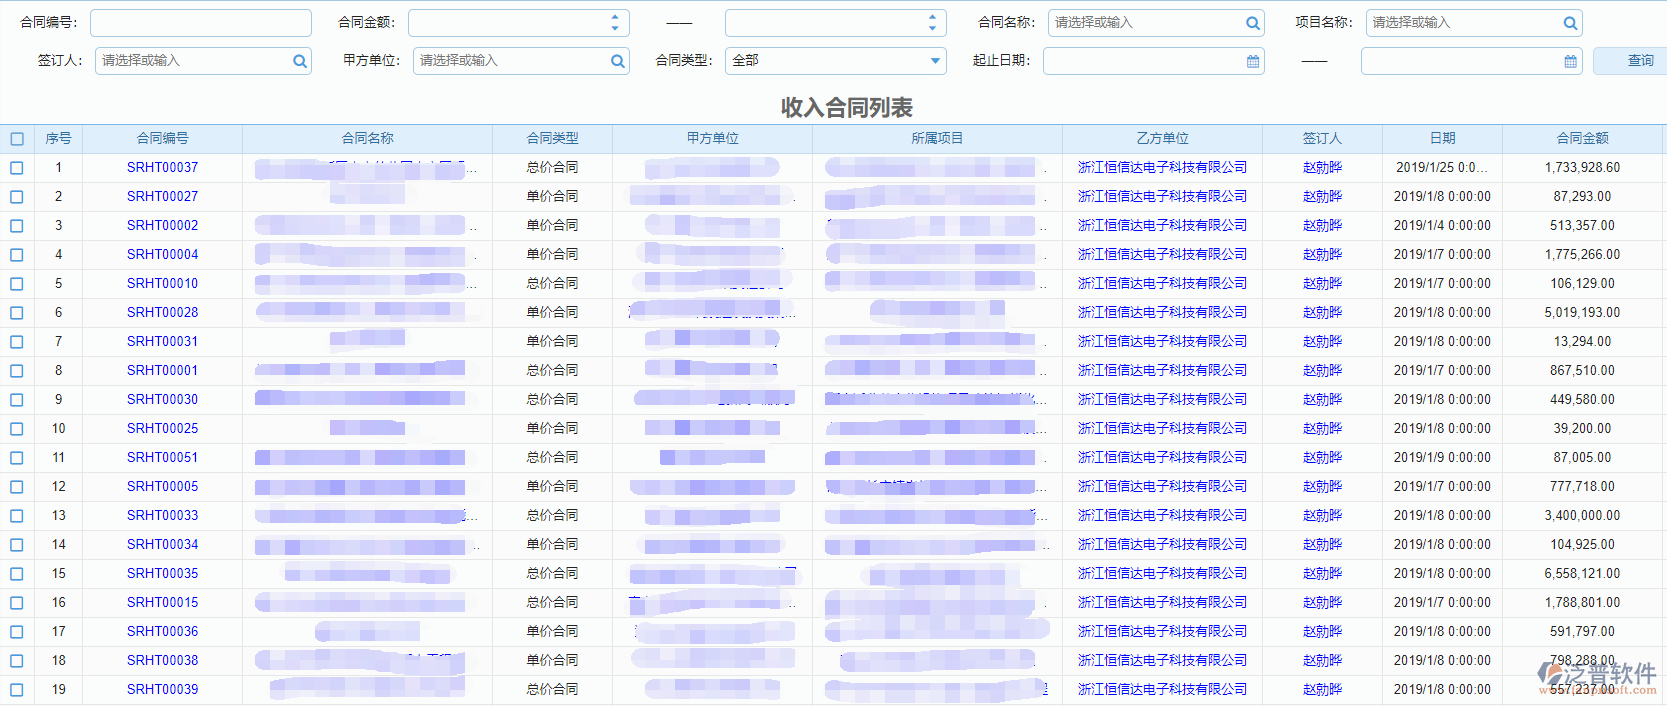
Task: Click stepper arrows of first 合同金额 field
Action: tap(615, 23)
